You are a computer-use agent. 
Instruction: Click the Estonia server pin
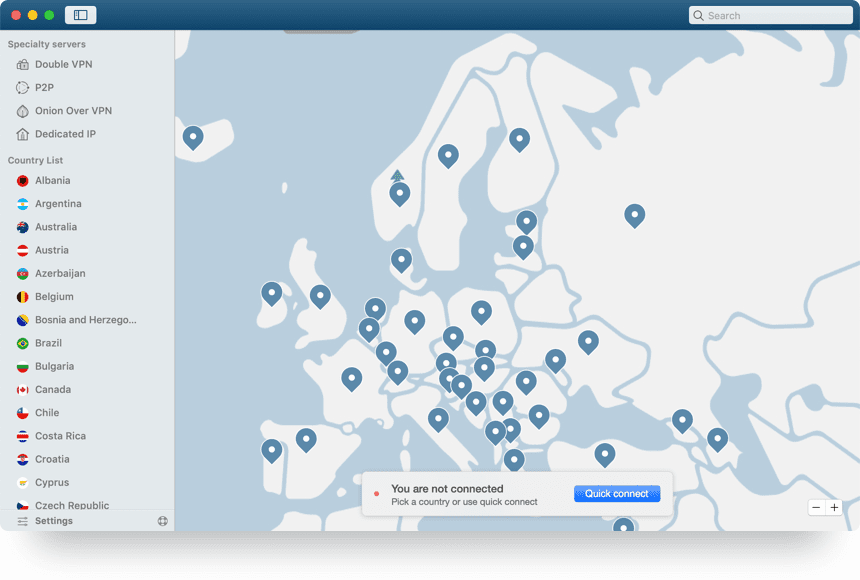point(527,222)
